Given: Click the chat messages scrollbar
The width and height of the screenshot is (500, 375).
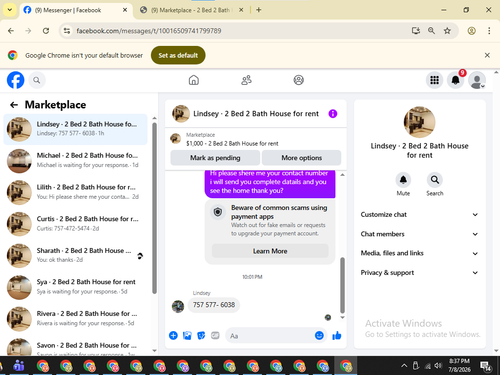Looking at the screenshot, I should tap(342, 285).
